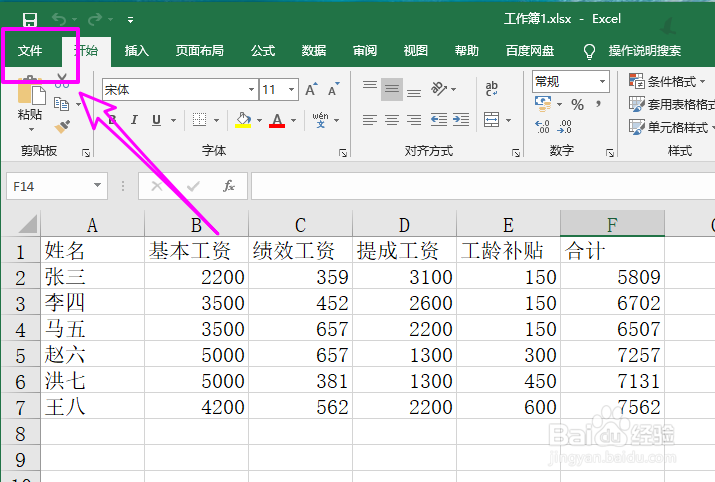Open the Customize Quick Access Toolbar arrow
This screenshot has height=482, width=715.
pyautogui.click(x=130, y=20)
